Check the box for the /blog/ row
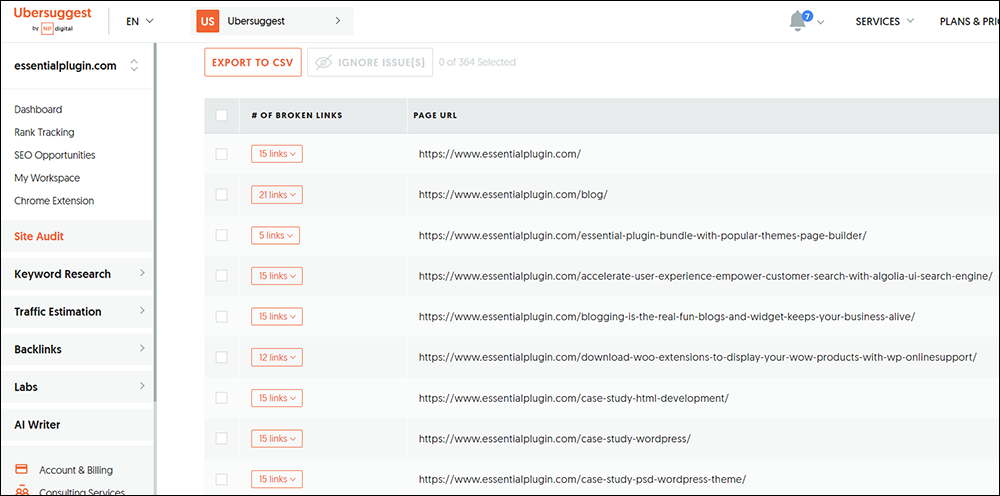The width and height of the screenshot is (1000, 496). 222,195
